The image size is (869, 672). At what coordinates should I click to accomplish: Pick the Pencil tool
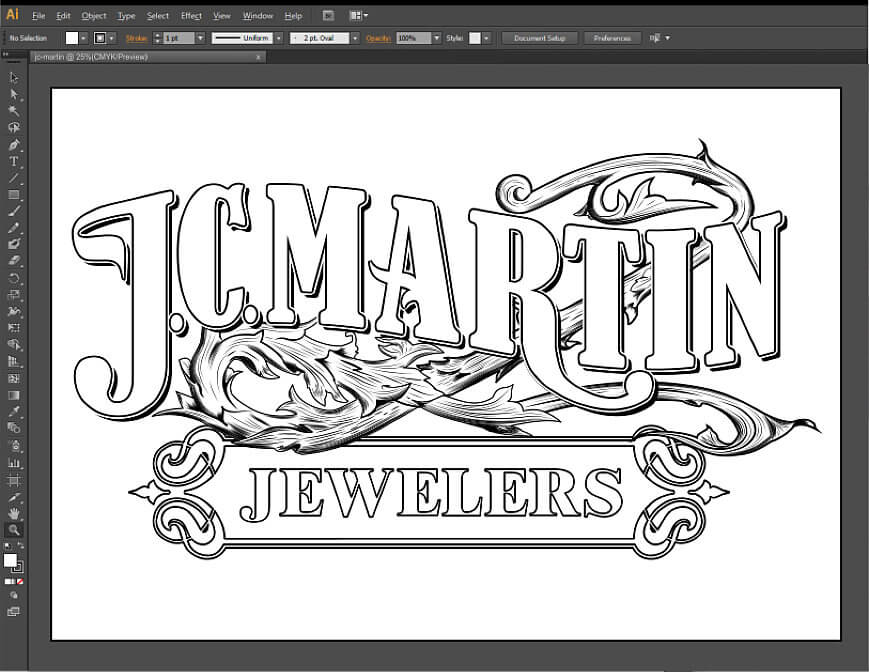pyautogui.click(x=14, y=228)
